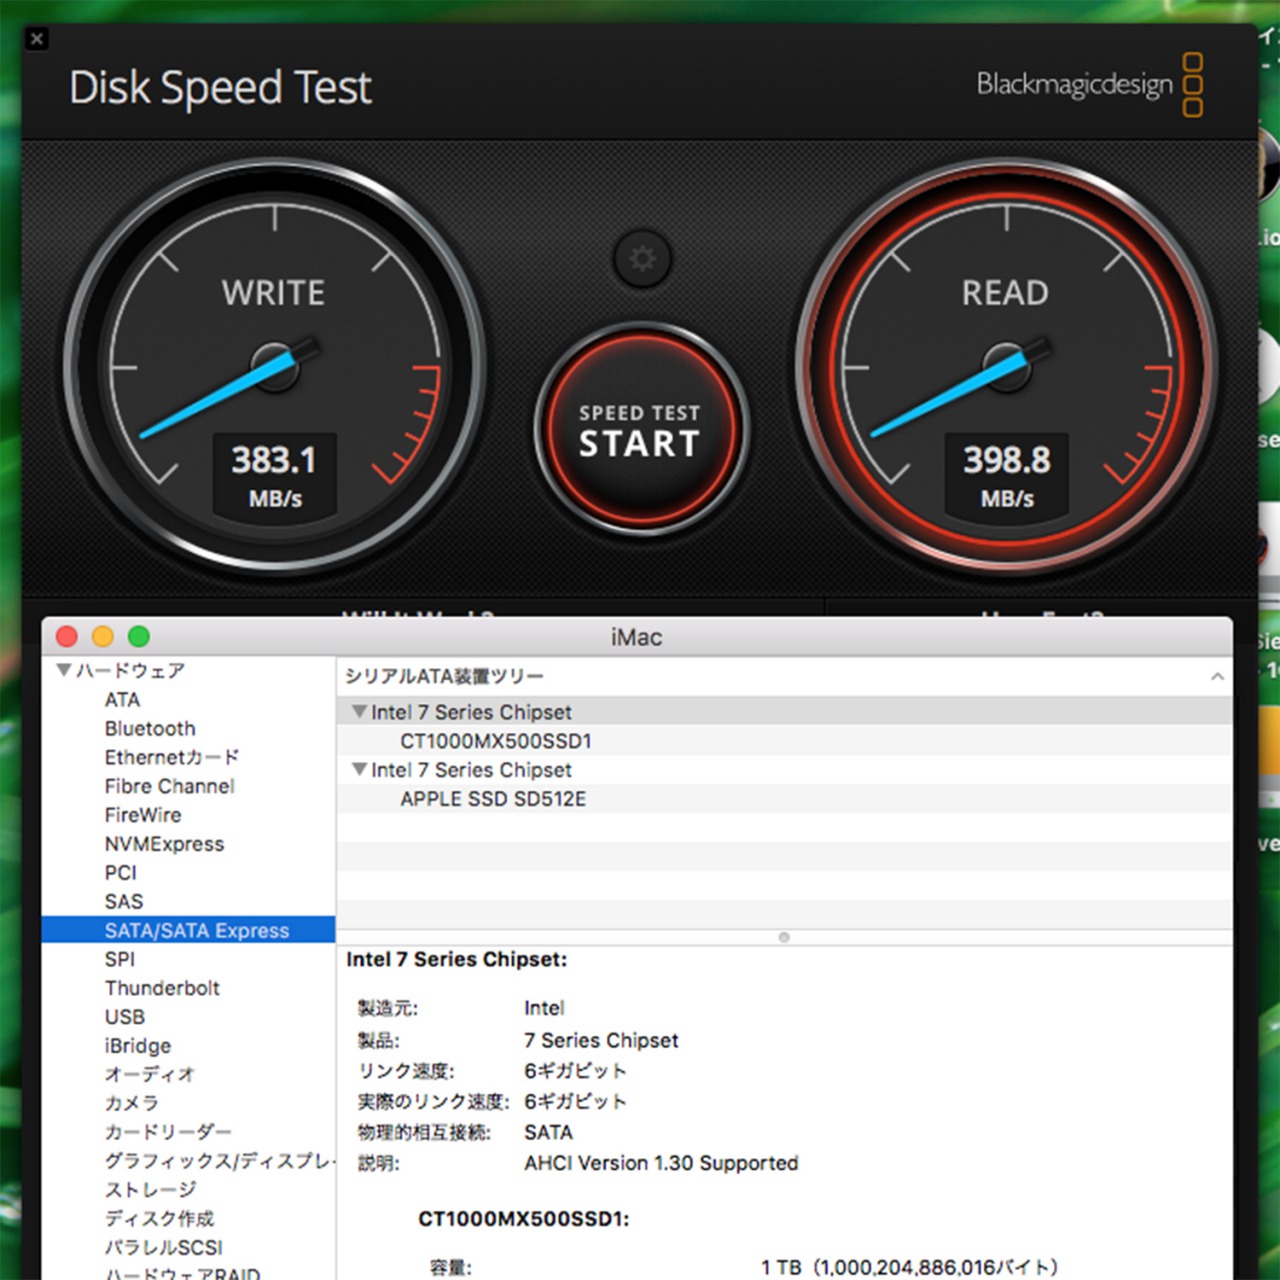Open the Disk Speed Test settings gear
The image size is (1280, 1280).
[x=641, y=259]
